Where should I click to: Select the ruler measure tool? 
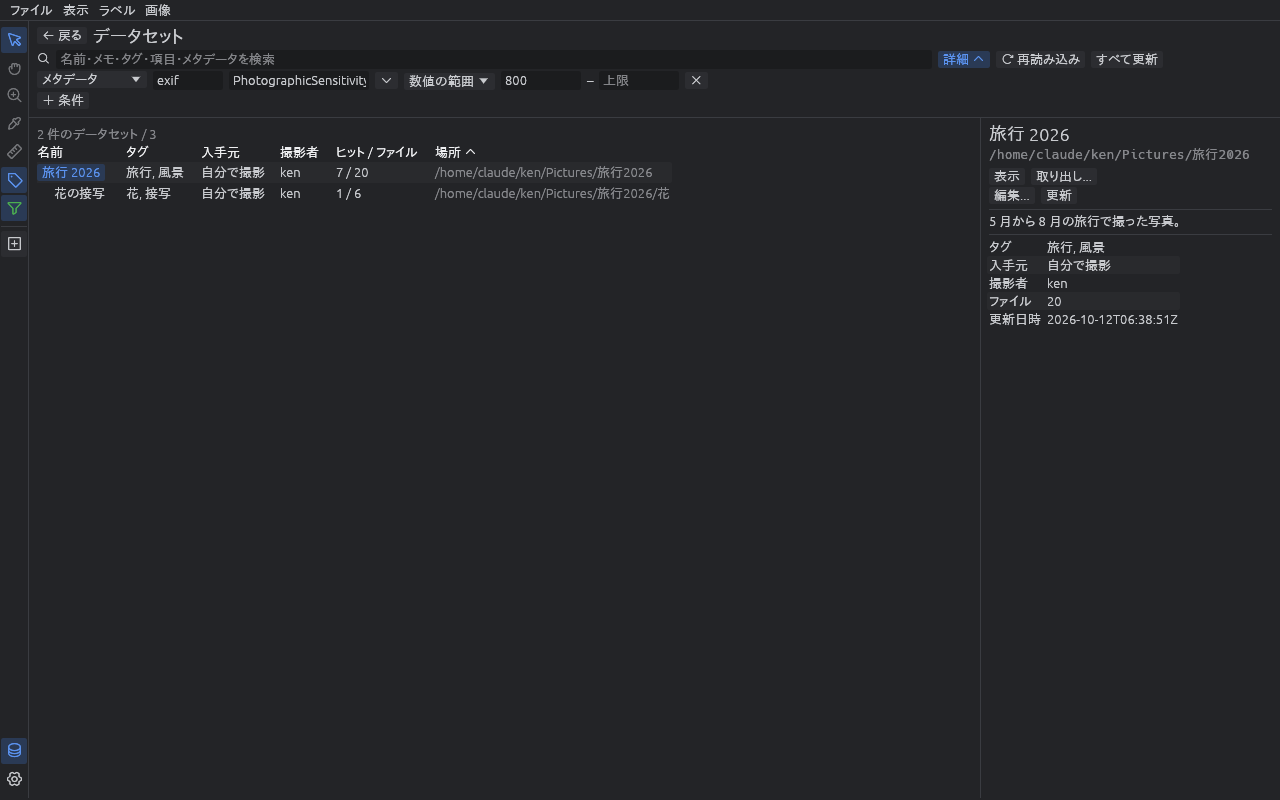pyautogui.click(x=14, y=152)
